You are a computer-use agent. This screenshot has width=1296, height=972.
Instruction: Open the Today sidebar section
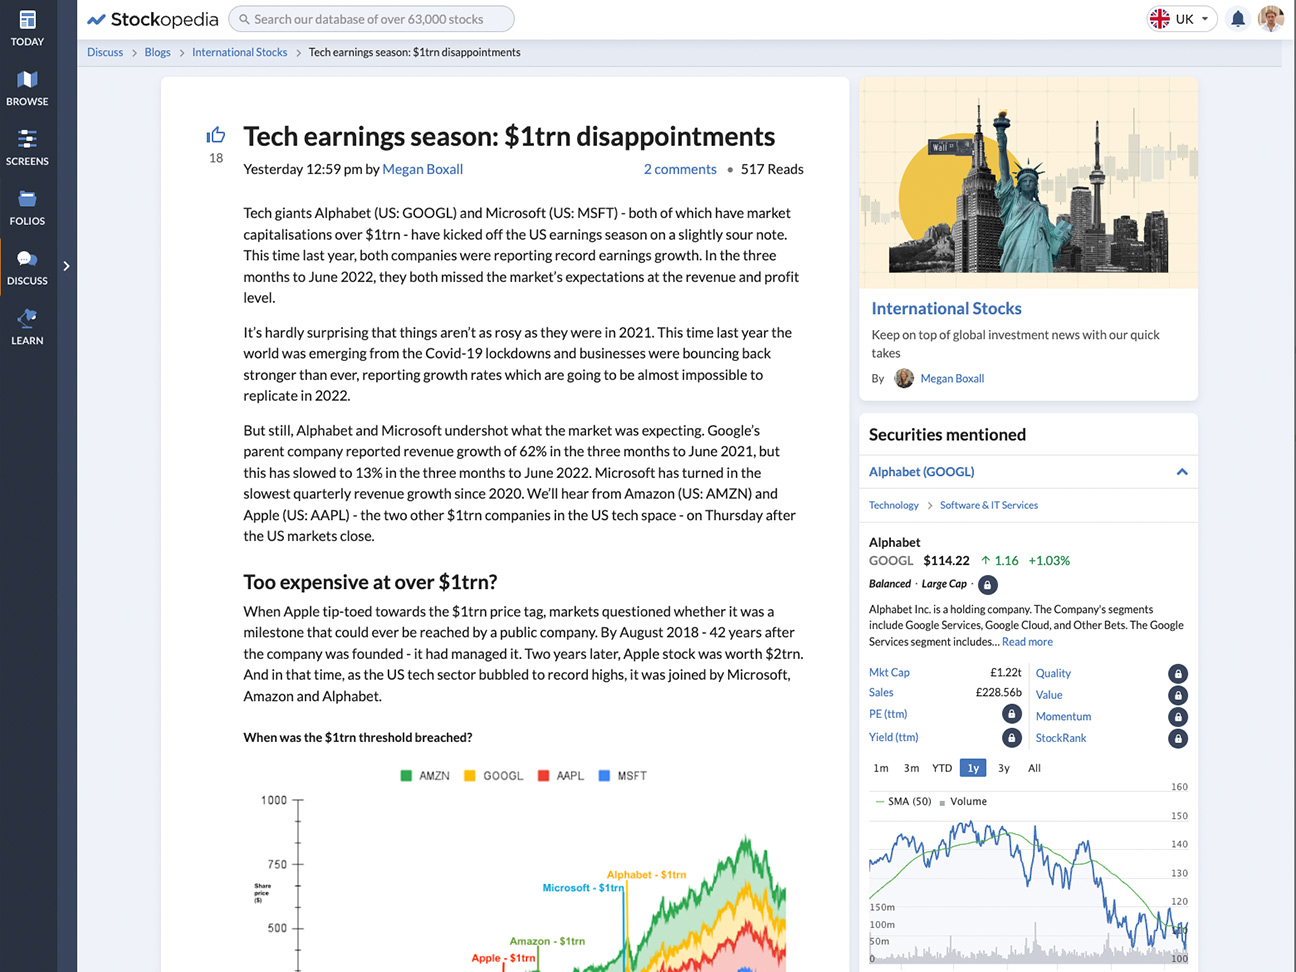[27, 29]
